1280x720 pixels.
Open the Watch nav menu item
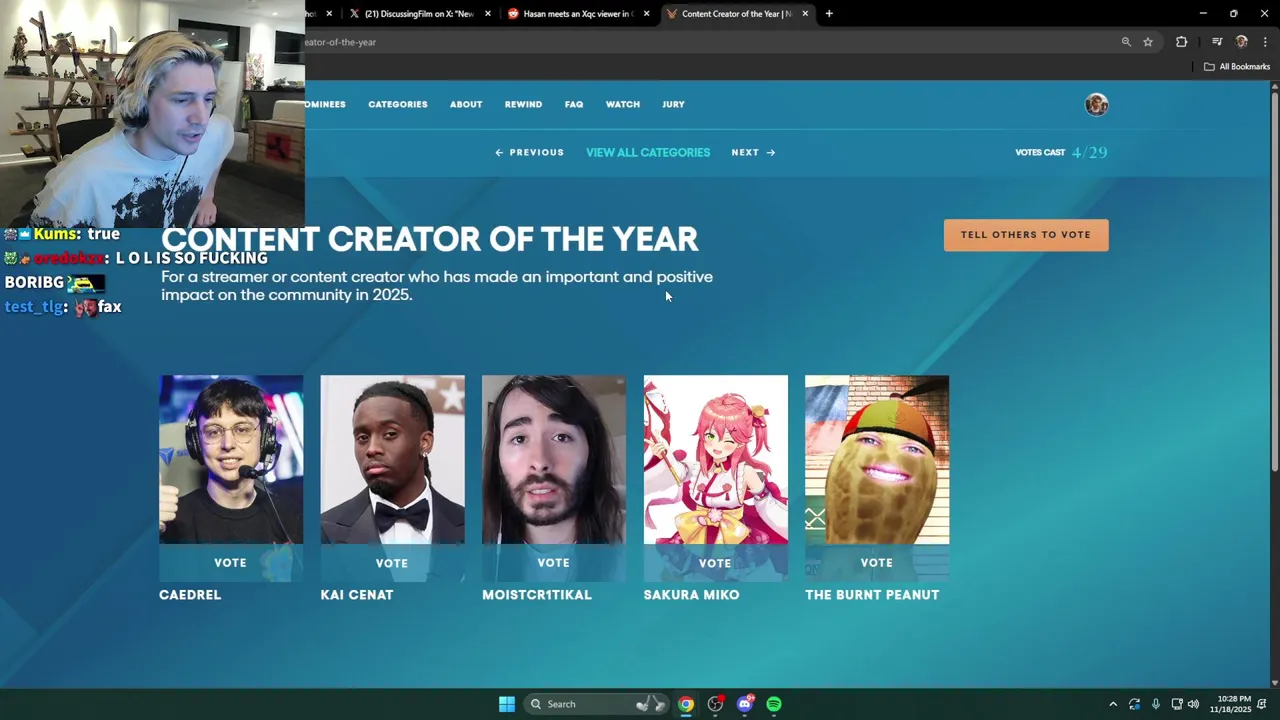point(623,104)
